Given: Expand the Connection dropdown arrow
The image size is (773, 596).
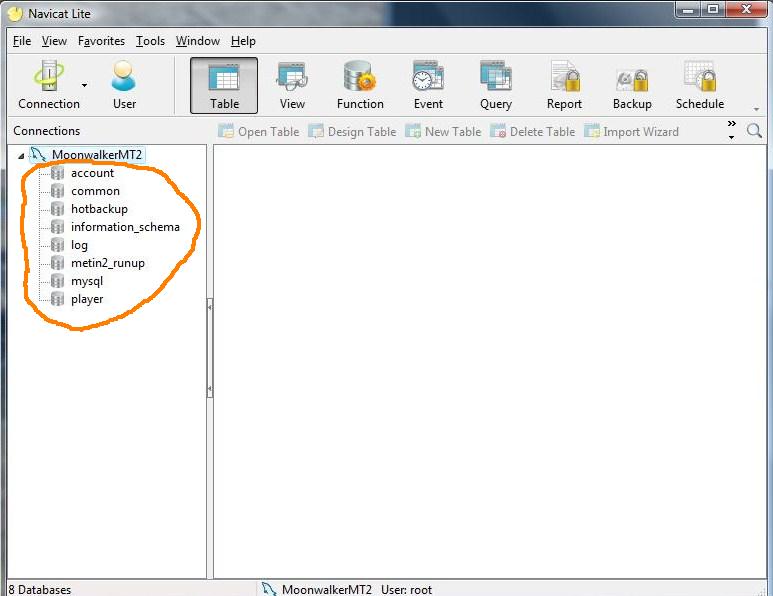Looking at the screenshot, I should tap(84, 85).
